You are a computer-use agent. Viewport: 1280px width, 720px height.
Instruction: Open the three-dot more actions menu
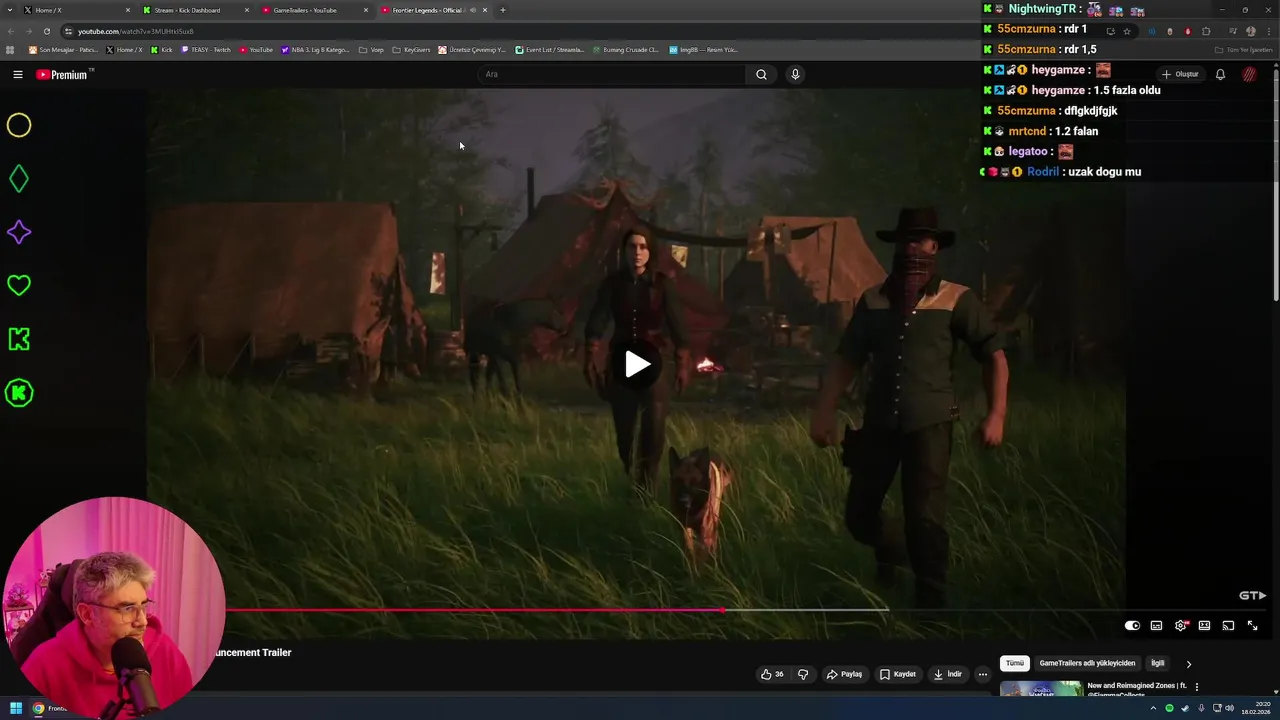tap(983, 674)
